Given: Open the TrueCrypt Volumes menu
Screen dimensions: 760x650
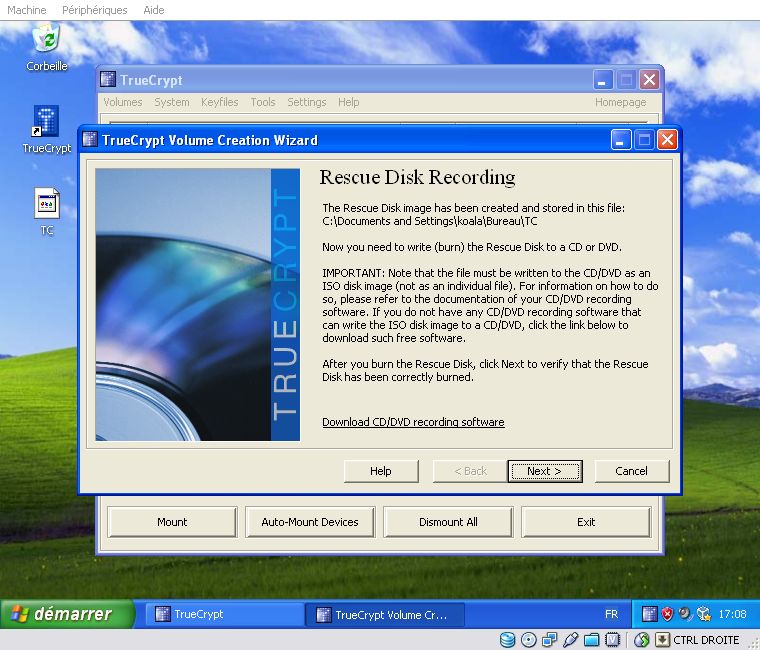Looking at the screenshot, I should (x=123, y=102).
